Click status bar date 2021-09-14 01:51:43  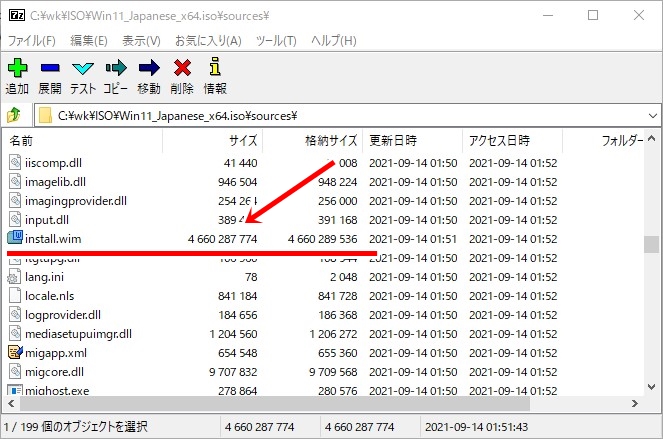click(x=476, y=427)
